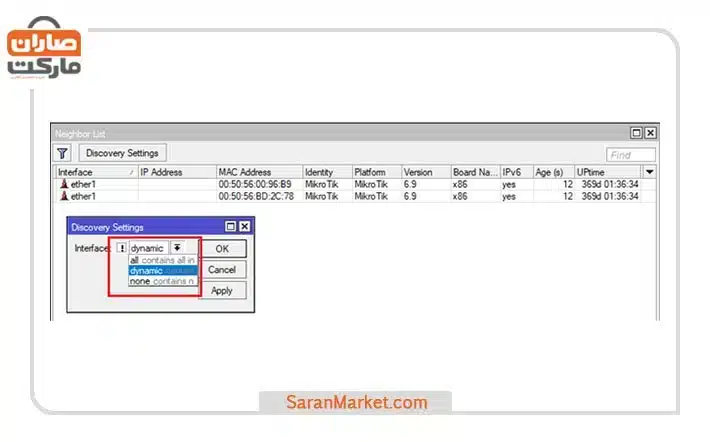This screenshot has width=710, height=442.
Task: Click the filter funnel icon
Action: click(62, 153)
